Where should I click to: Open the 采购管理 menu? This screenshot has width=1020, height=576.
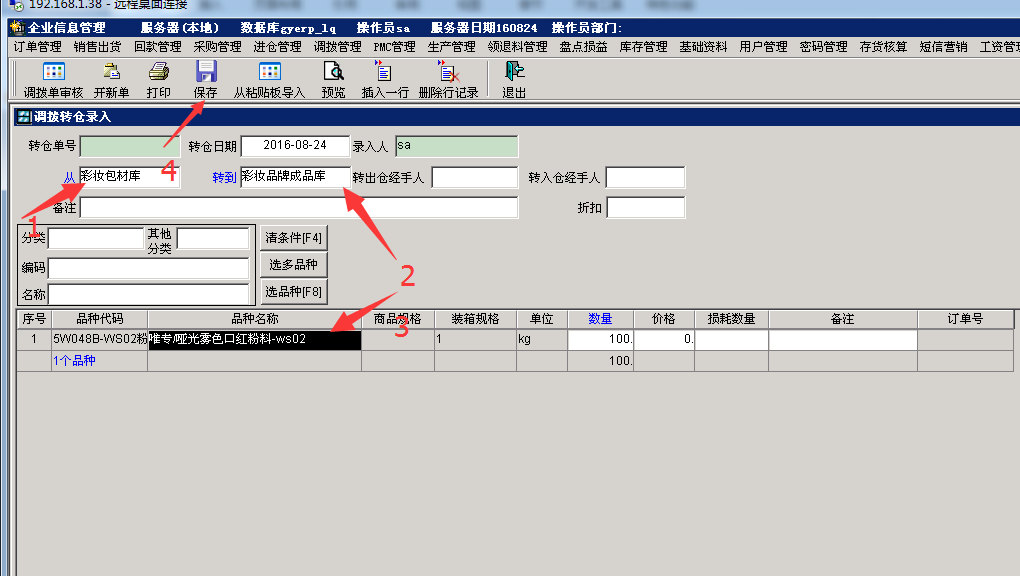click(217, 46)
